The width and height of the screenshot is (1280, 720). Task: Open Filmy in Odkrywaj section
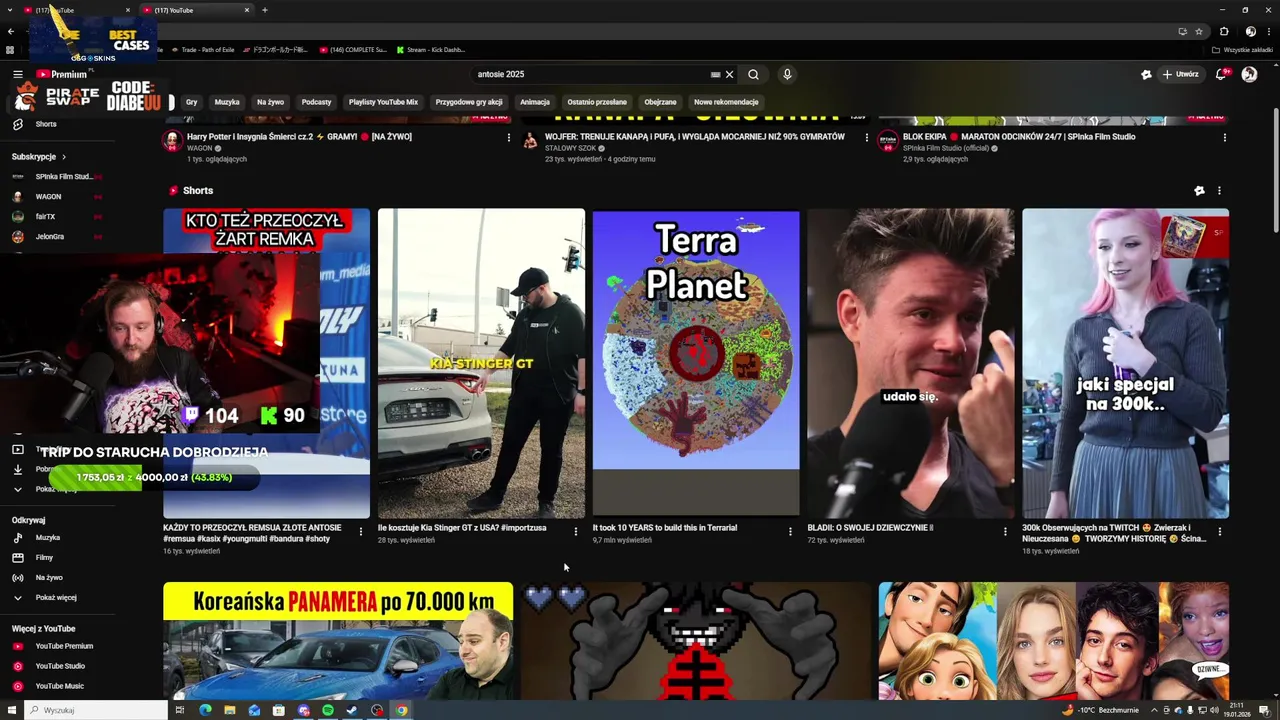[x=44, y=558]
